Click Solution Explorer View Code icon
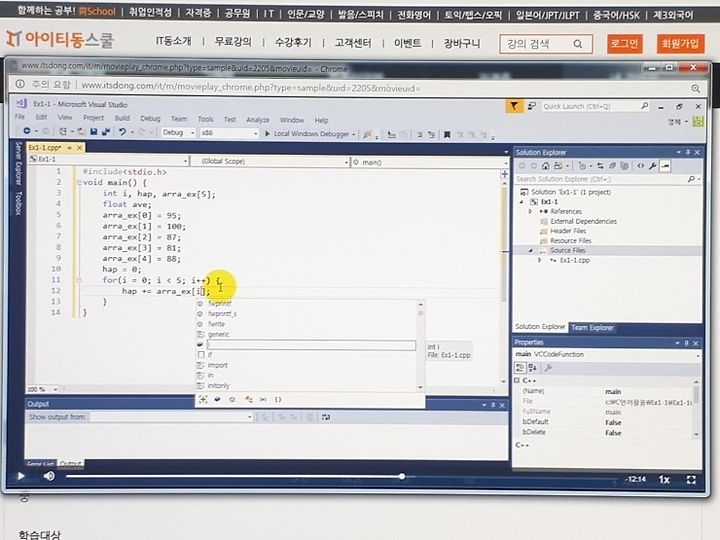Viewport: 720px width, 540px height. tap(640, 166)
